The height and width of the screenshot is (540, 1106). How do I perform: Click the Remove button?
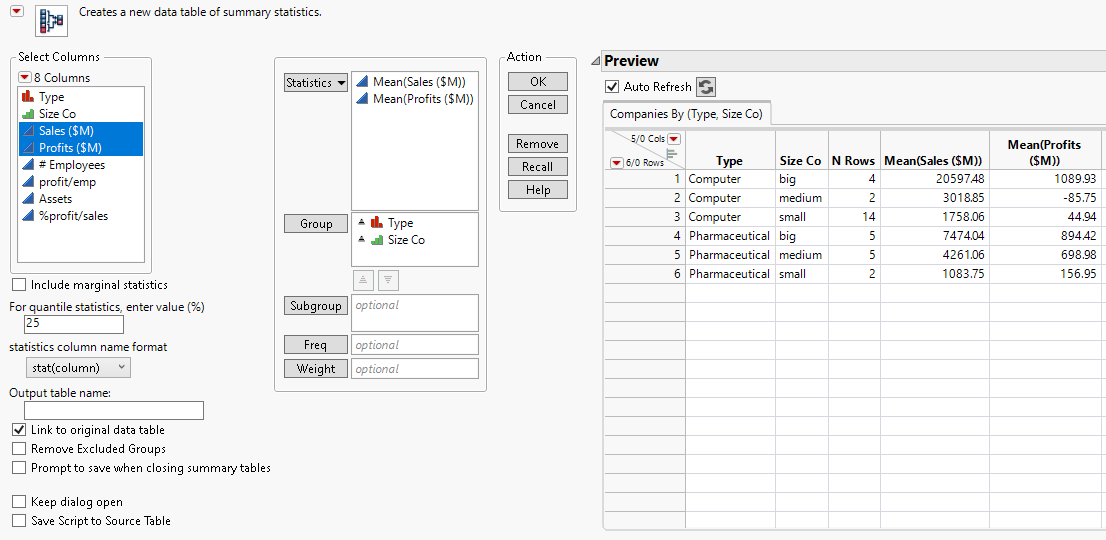537,144
